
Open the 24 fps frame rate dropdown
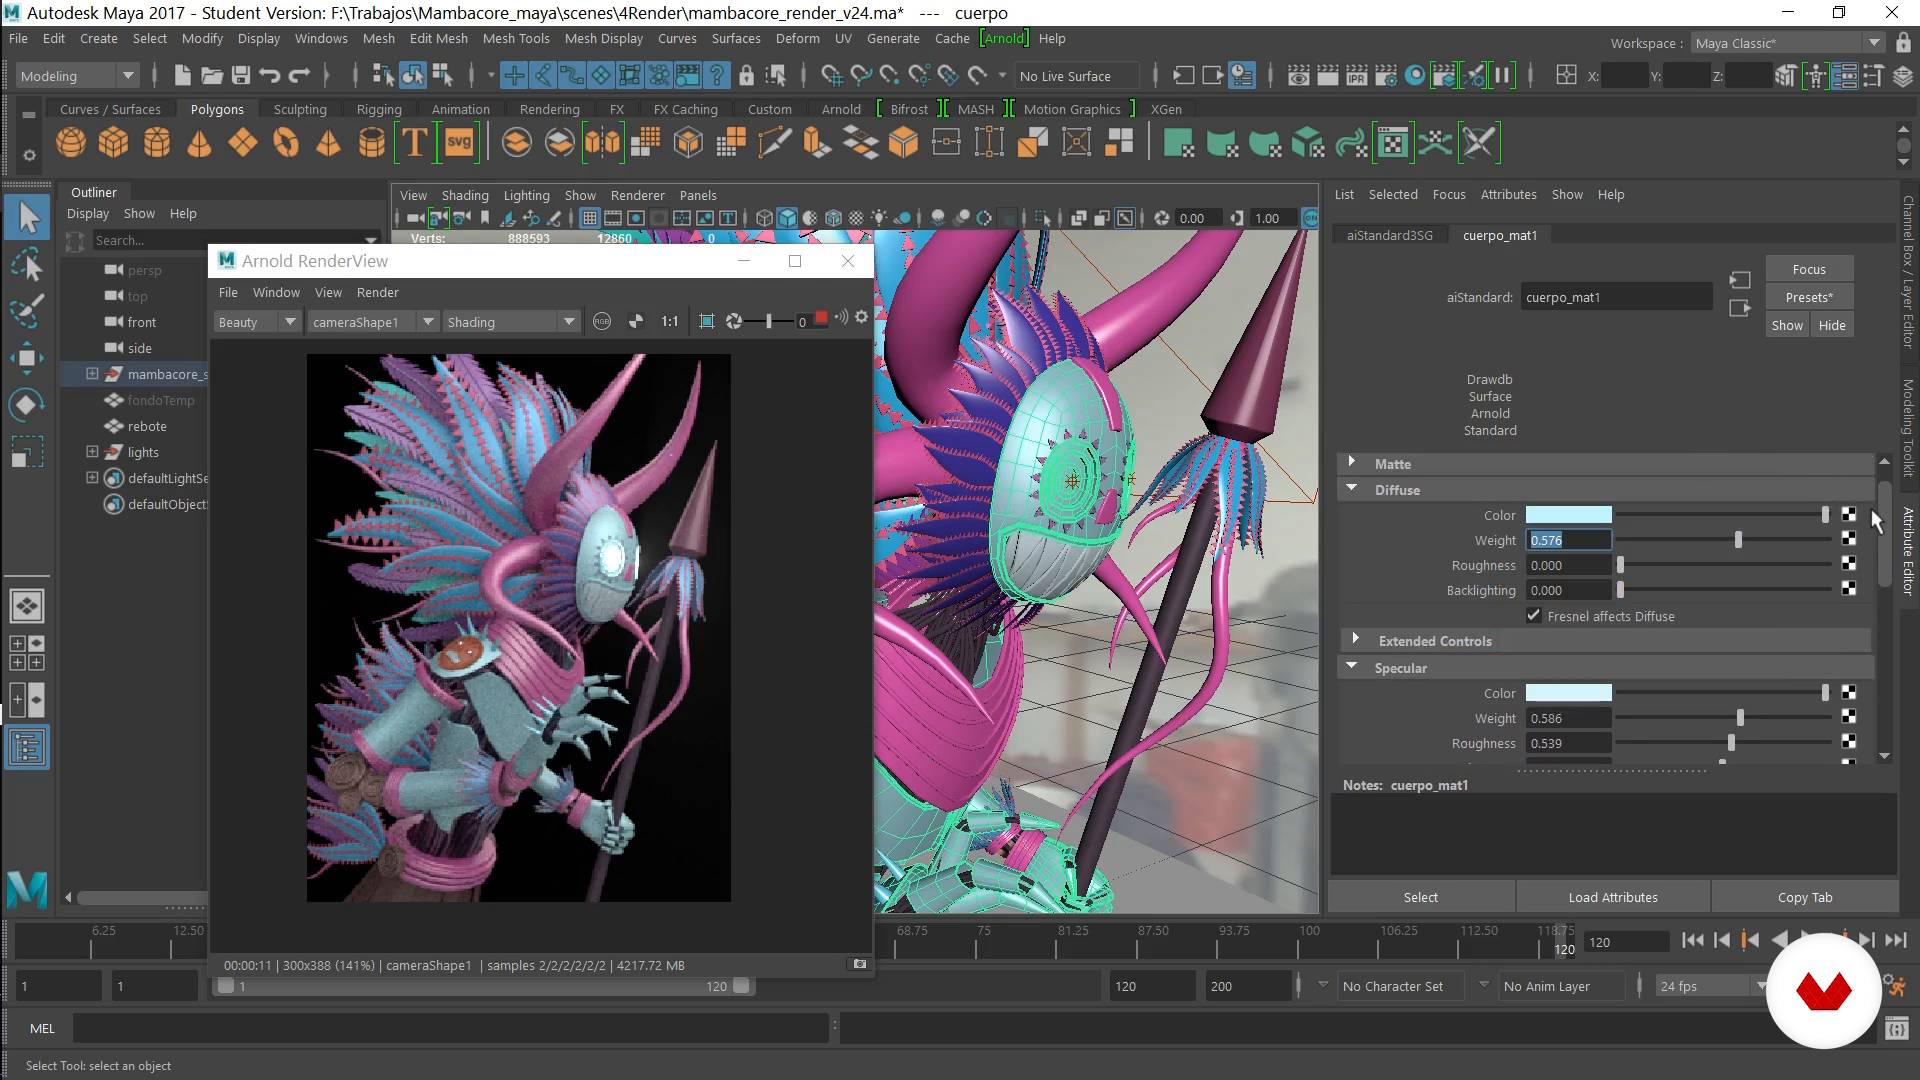pyautogui.click(x=1712, y=986)
